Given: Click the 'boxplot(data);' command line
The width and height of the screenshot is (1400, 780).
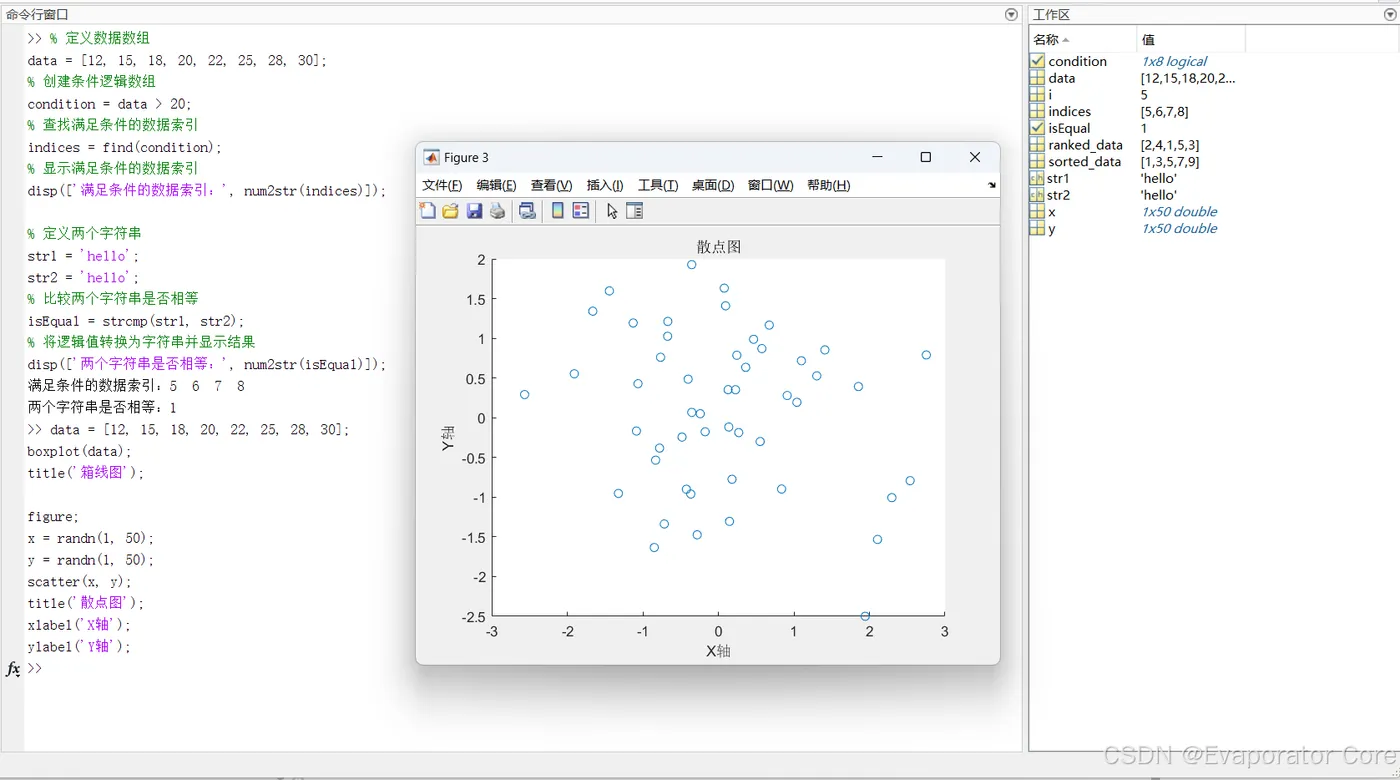Looking at the screenshot, I should [x=80, y=451].
